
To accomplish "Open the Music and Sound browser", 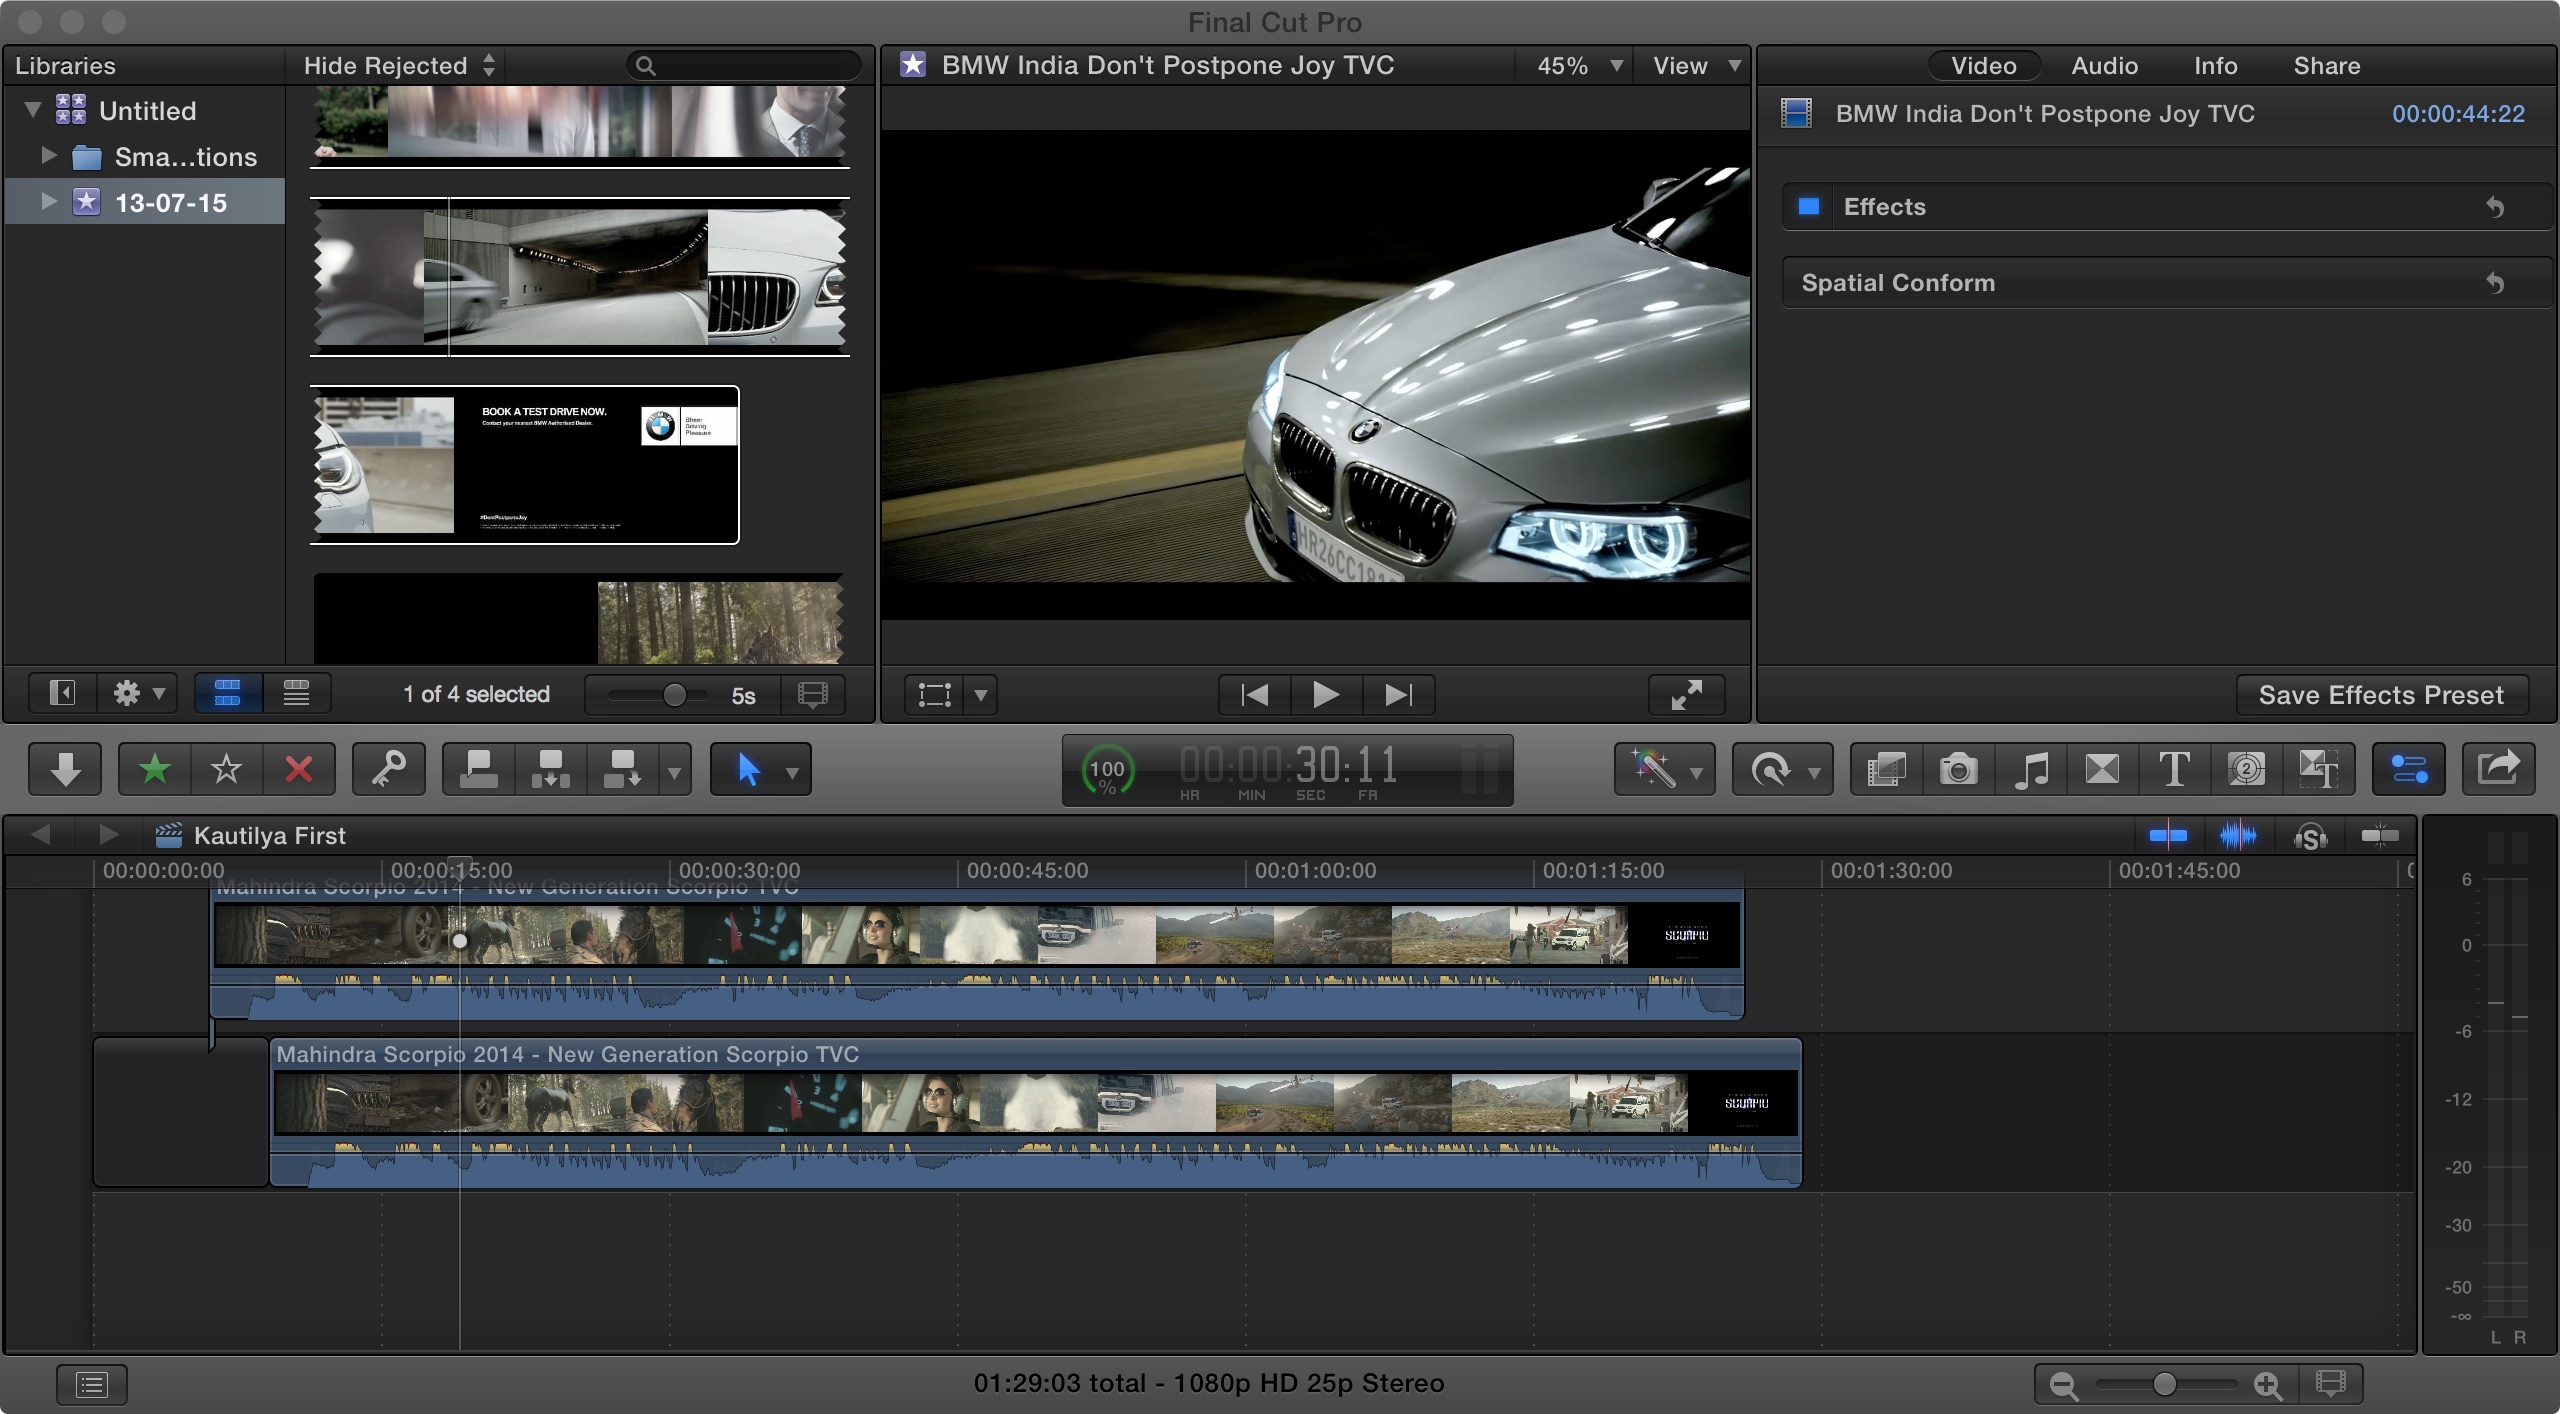I will click(2030, 769).
